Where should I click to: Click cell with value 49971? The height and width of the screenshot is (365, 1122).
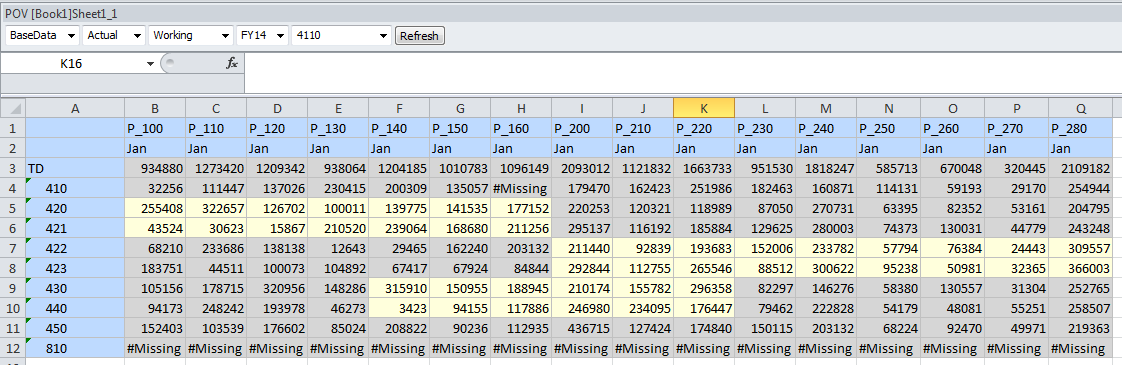coord(1016,328)
